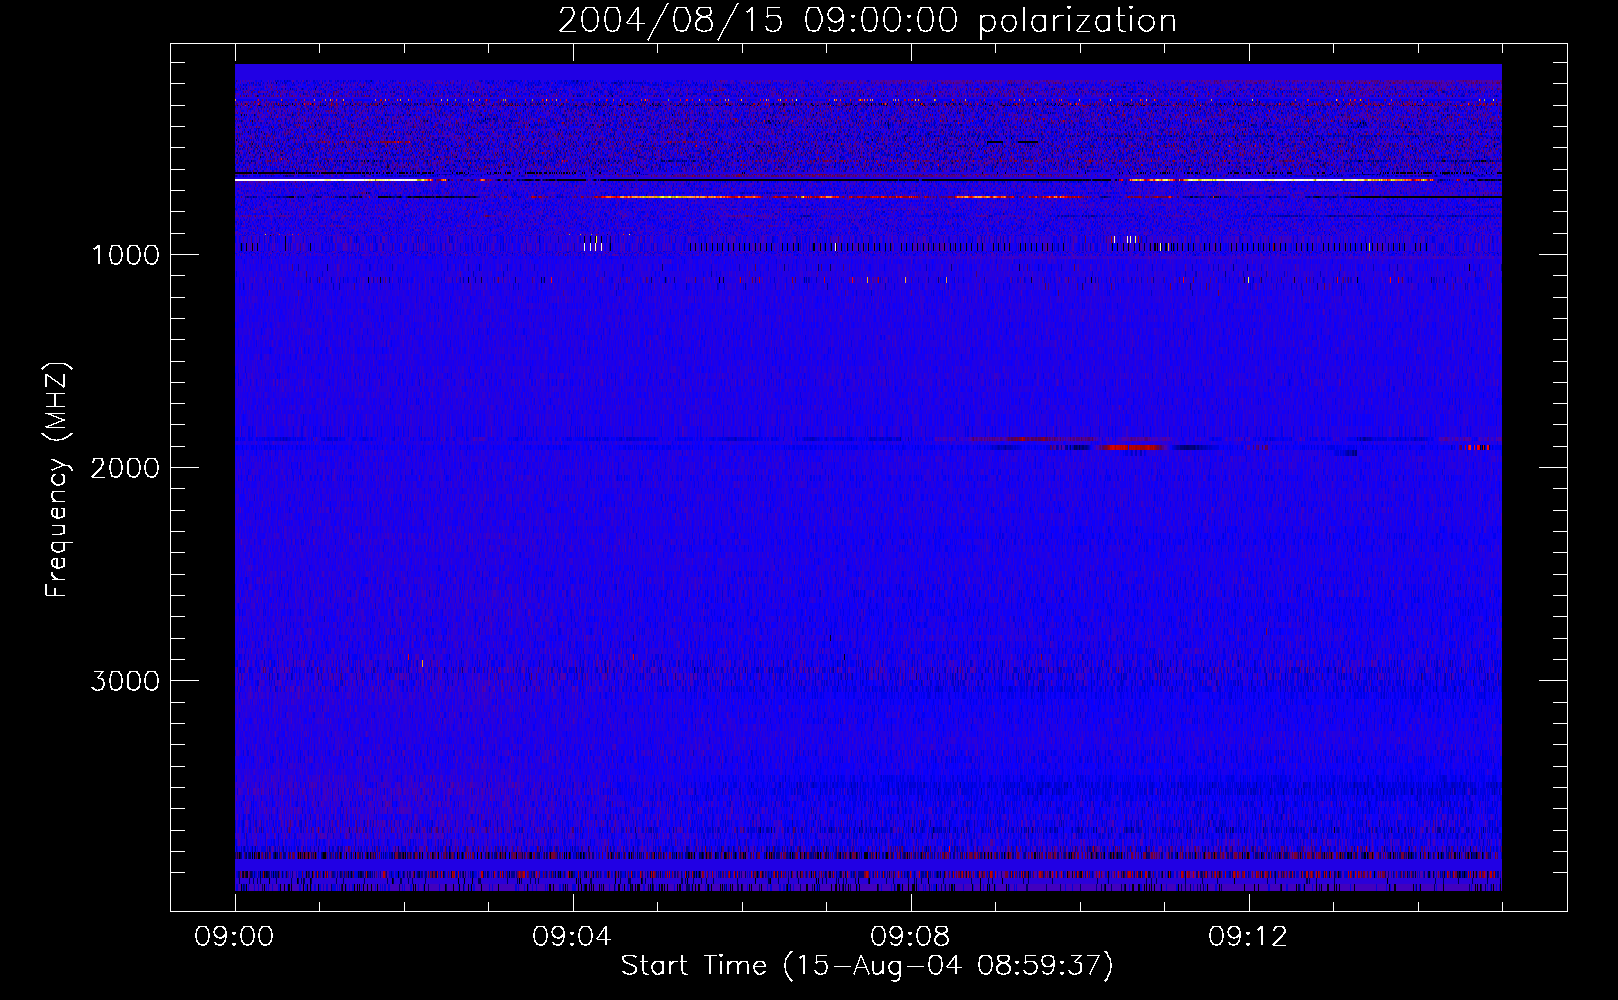Click the red burst feature near 1900 MHz
Screen dimensions: 1618x1000
(x=1132, y=447)
